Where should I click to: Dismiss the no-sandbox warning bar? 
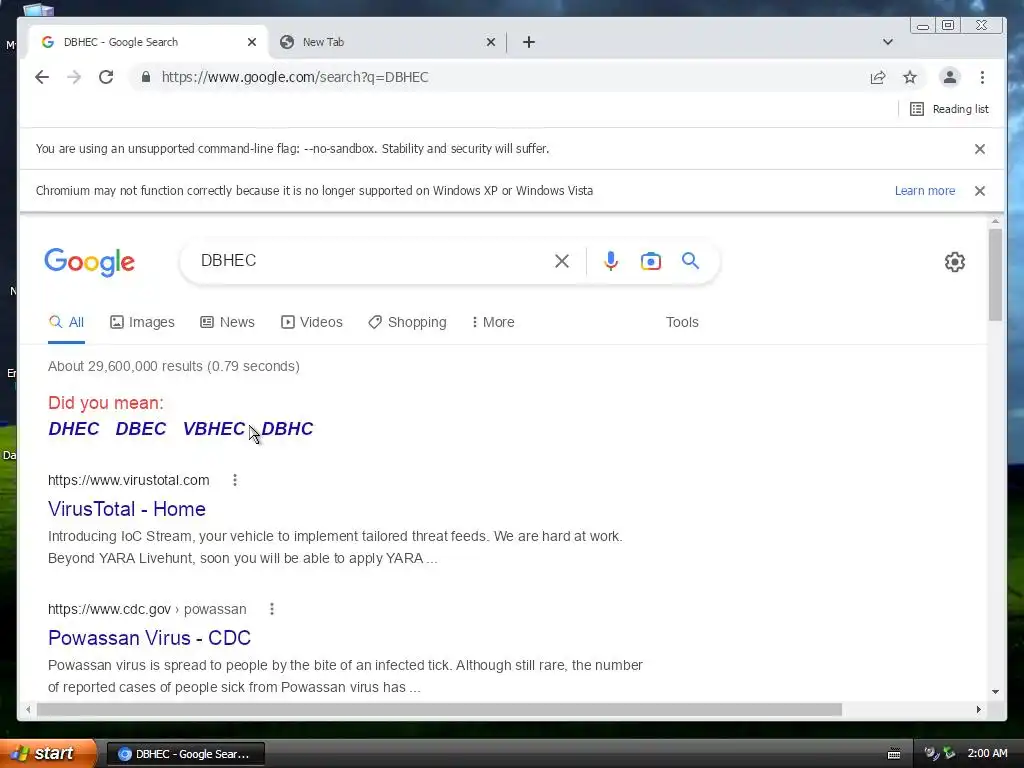click(980, 149)
